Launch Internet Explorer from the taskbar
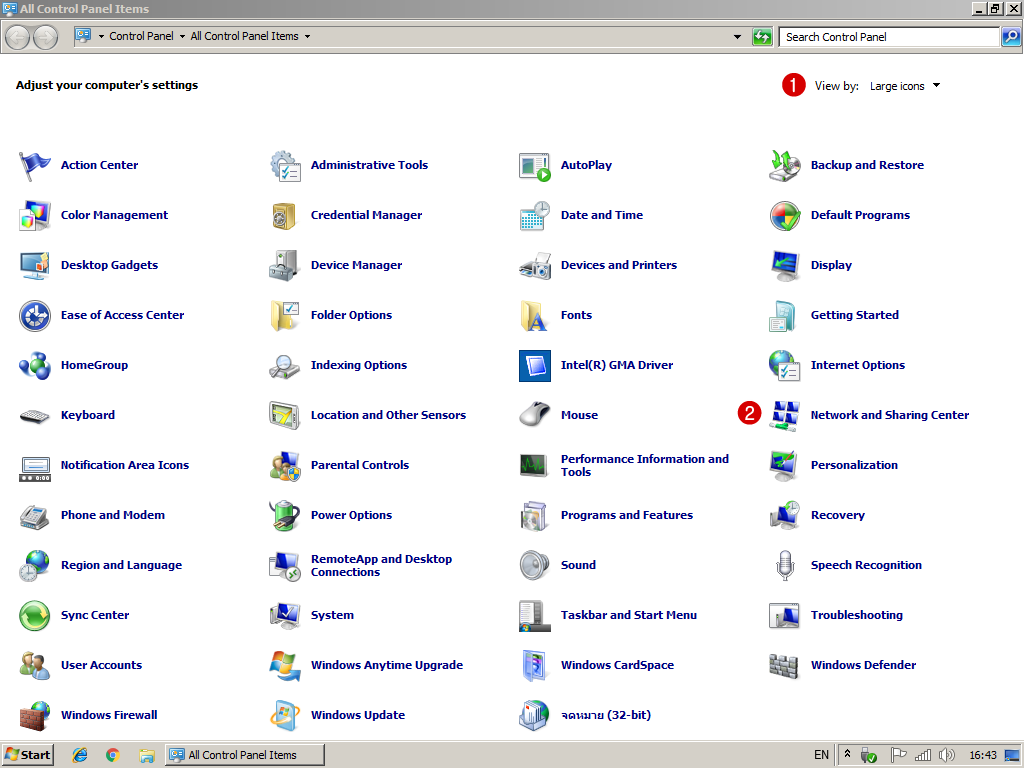Screen dimensions: 1024x768 pyautogui.click(x=80, y=755)
